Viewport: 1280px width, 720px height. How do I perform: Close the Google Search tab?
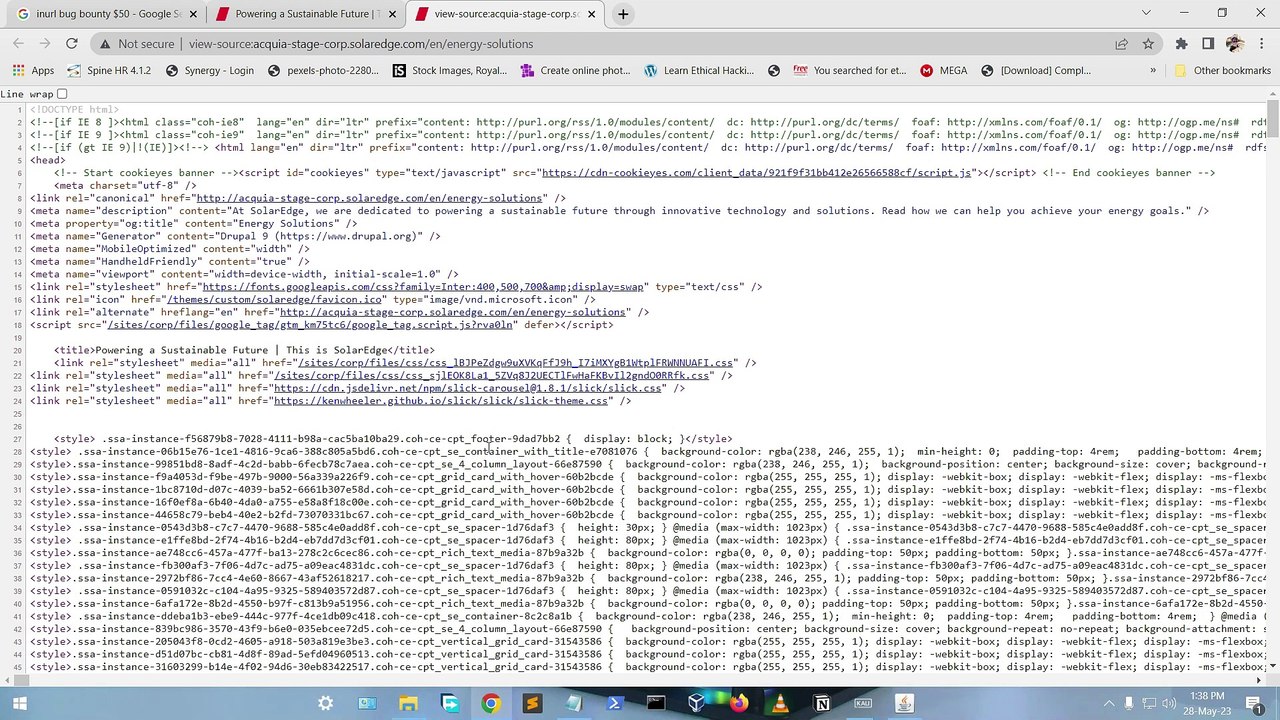pos(191,14)
